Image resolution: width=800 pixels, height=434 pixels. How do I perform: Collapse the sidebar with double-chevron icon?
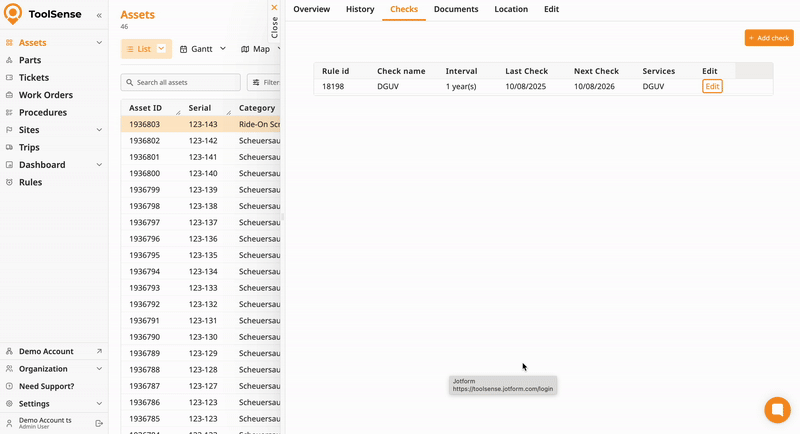[x=99, y=15]
